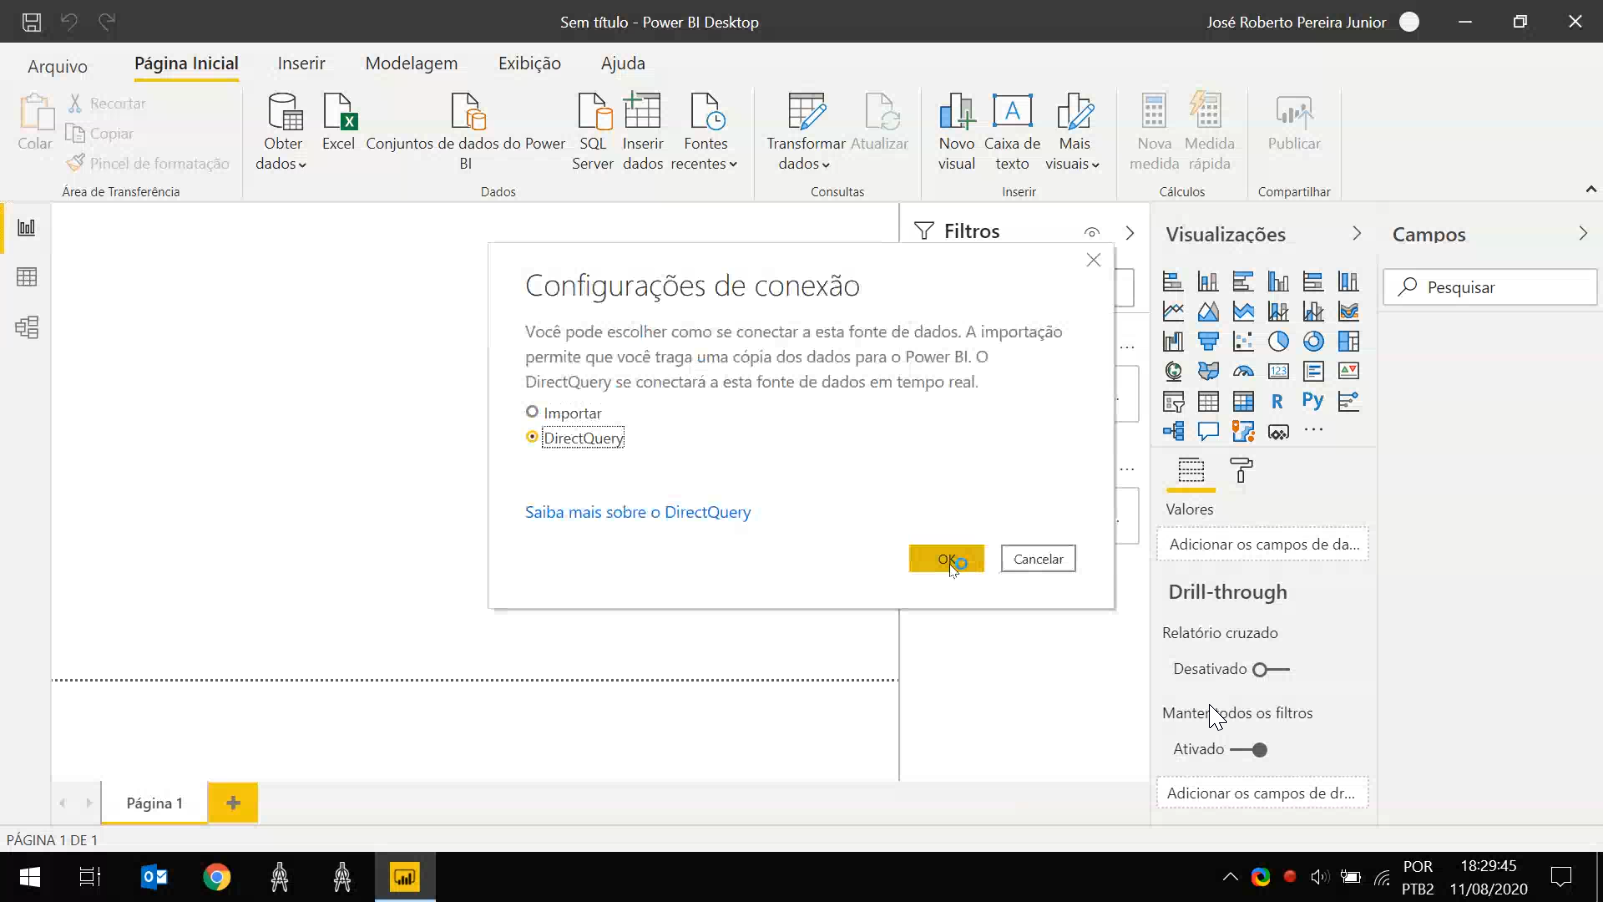The image size is (1603, 902).
Task: Select the stacked column chart visual
Action: tap(1208, 281)
